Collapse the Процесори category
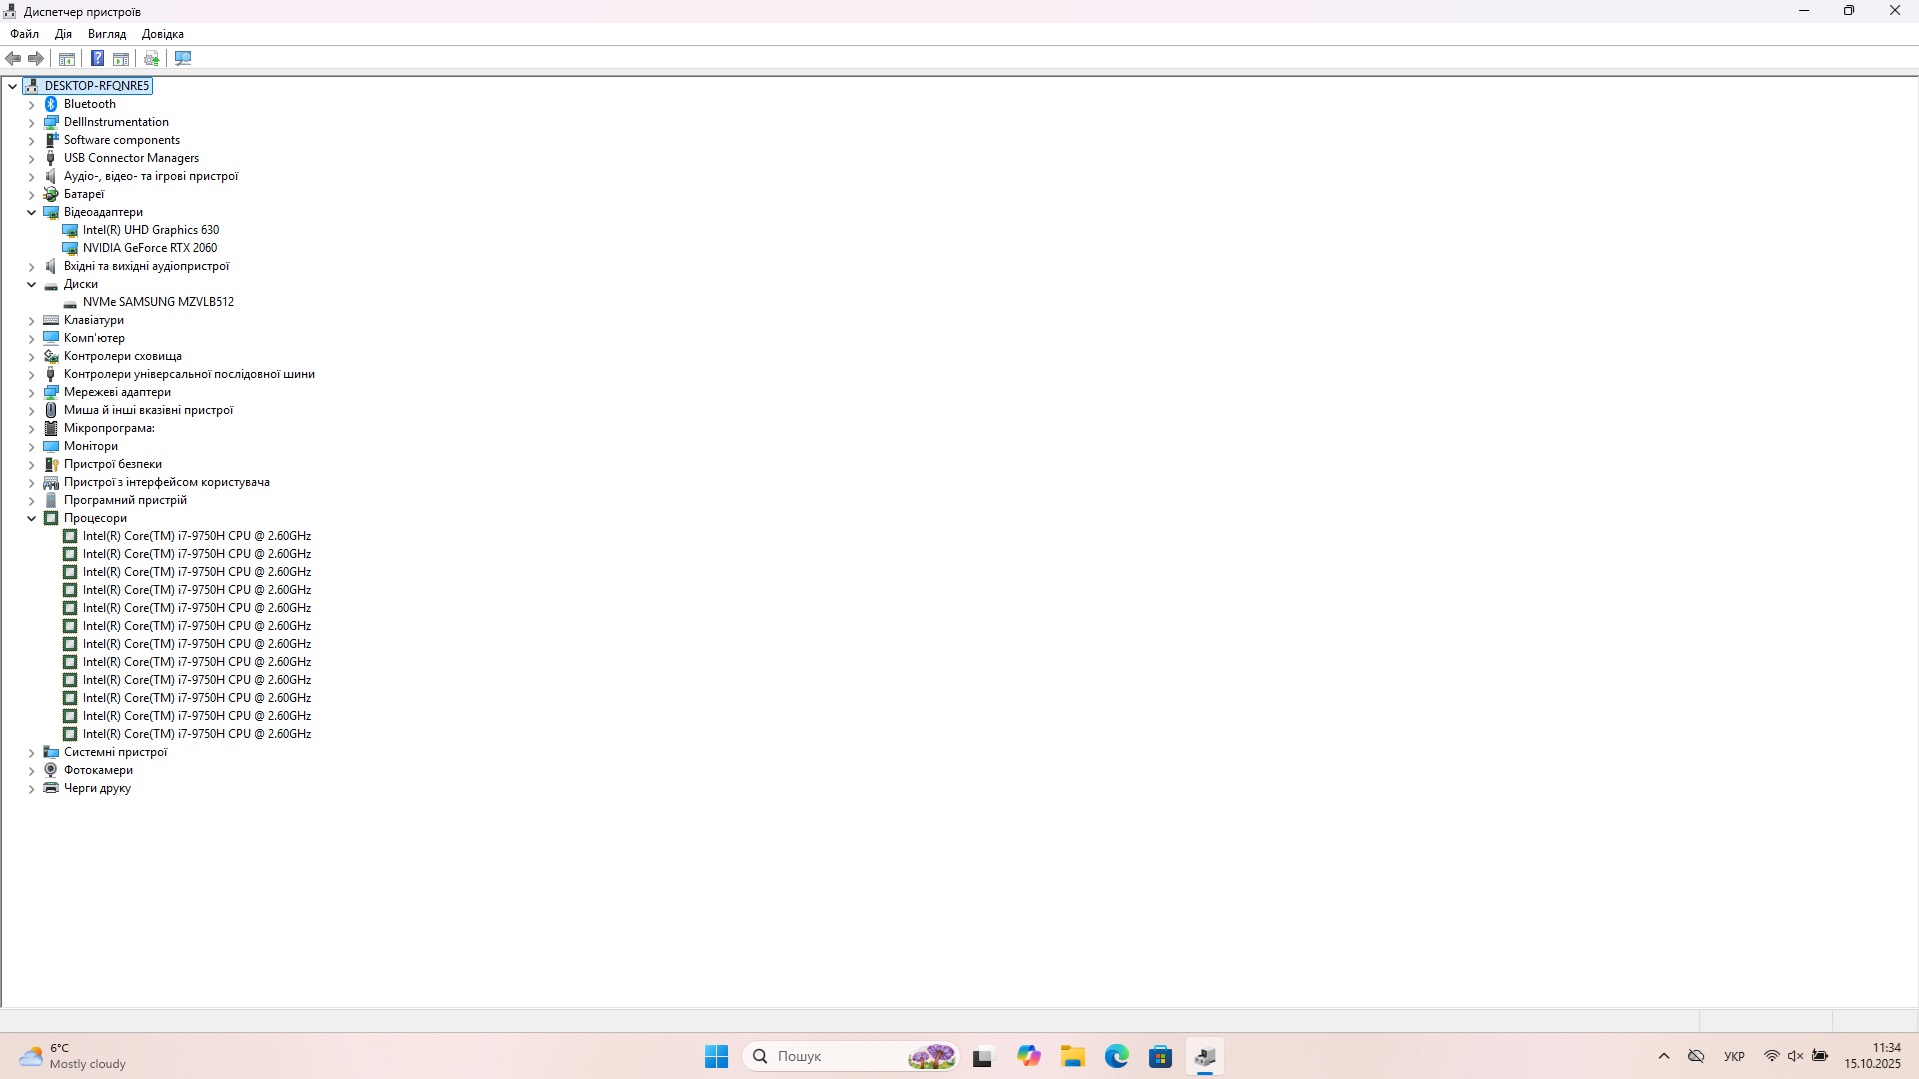Image resolution: width=1919 pixels, height=1079 pixels. pos(31,518)
